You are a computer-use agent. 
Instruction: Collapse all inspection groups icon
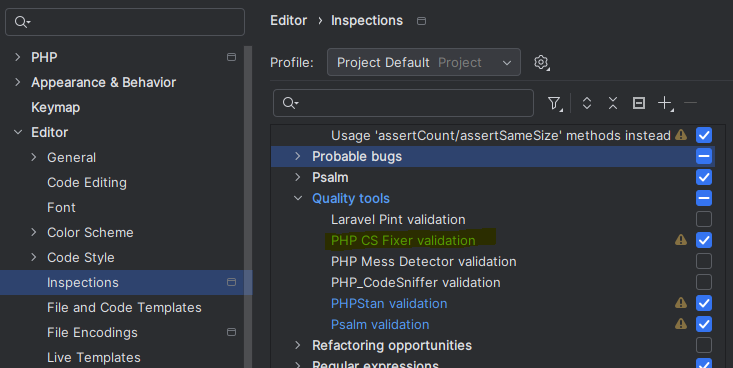[x=612, y=103]
